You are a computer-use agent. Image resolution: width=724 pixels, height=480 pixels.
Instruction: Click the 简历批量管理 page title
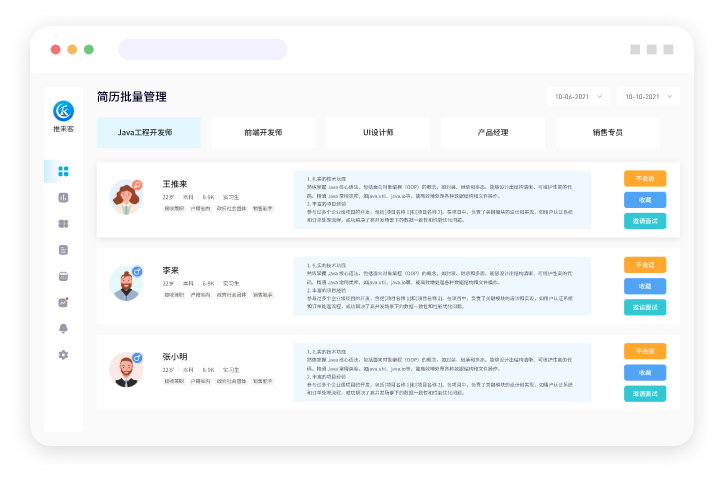[x=132, y=97]
